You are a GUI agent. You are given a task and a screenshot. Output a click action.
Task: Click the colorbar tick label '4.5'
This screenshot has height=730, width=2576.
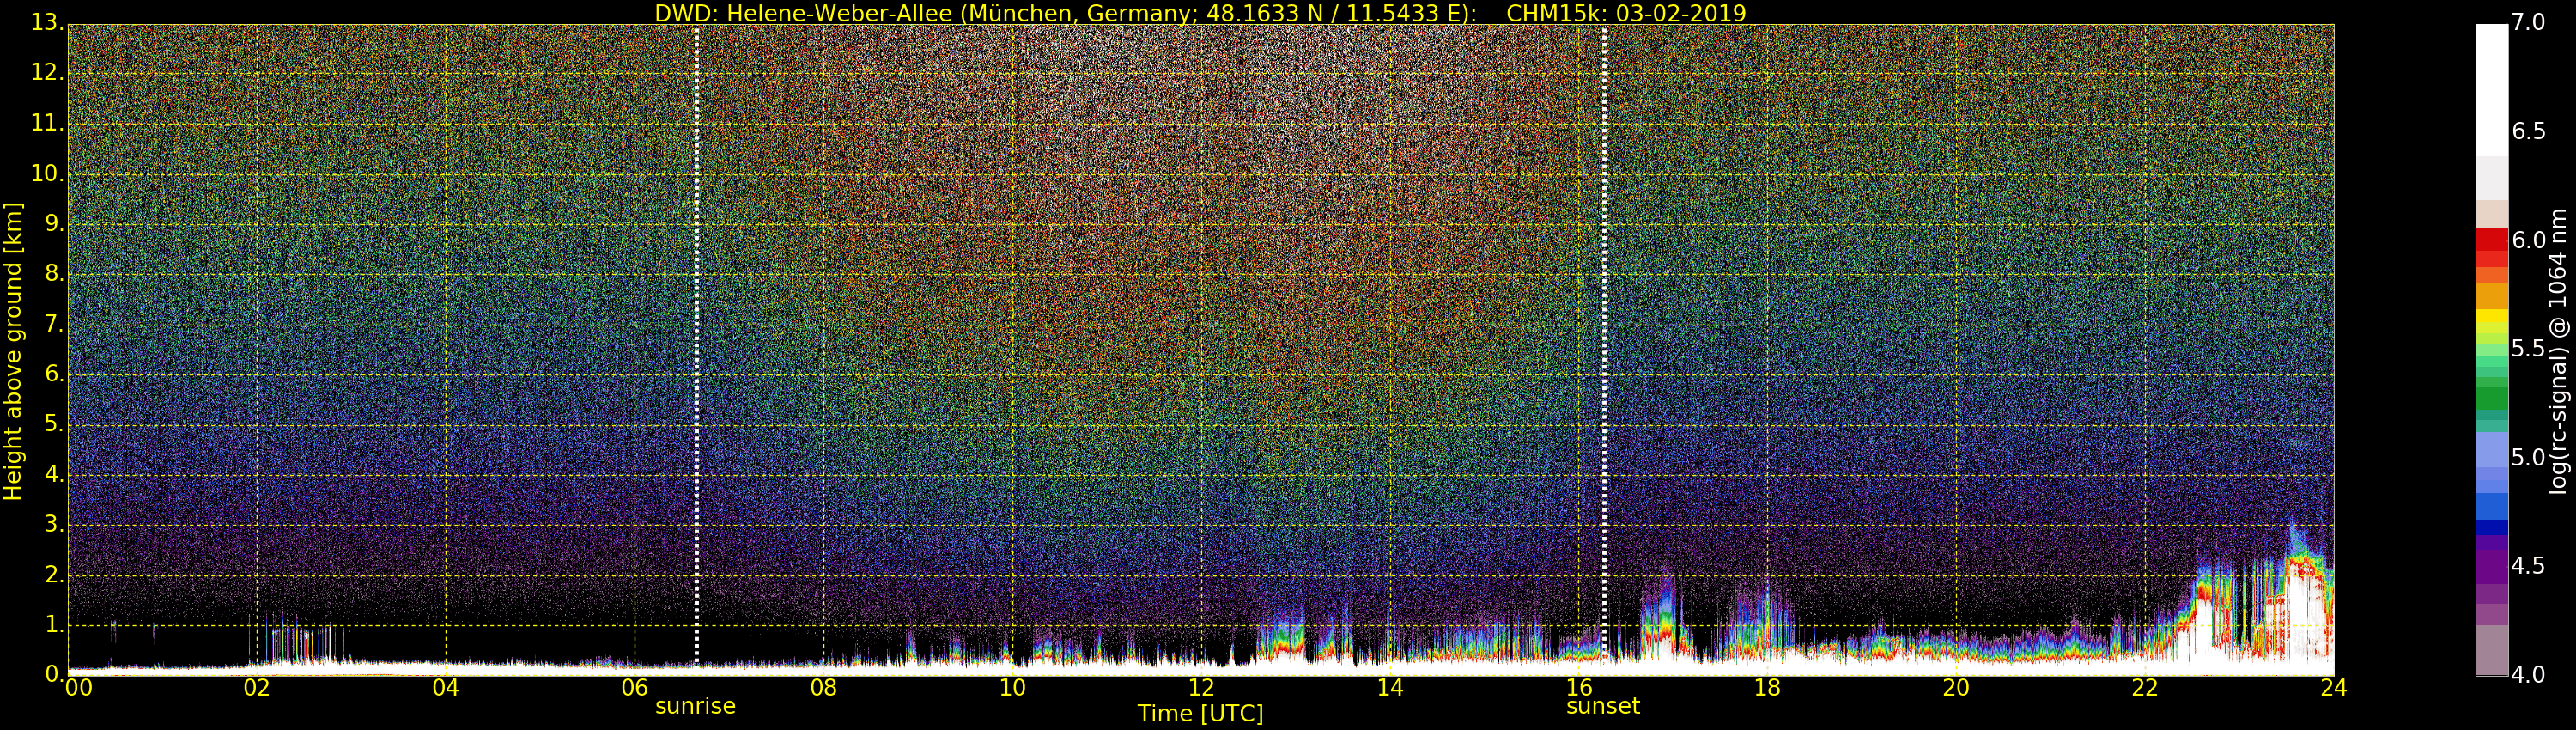point(2528,566)
